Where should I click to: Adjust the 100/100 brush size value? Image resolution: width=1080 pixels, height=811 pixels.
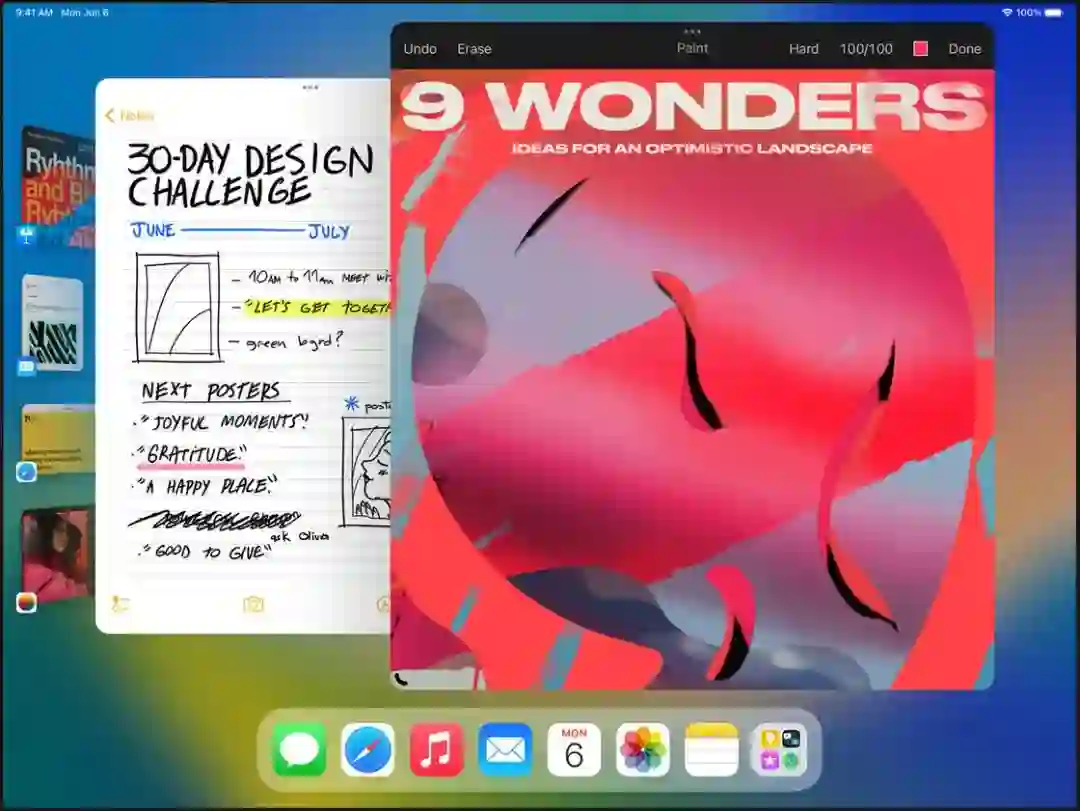(866, 49)
